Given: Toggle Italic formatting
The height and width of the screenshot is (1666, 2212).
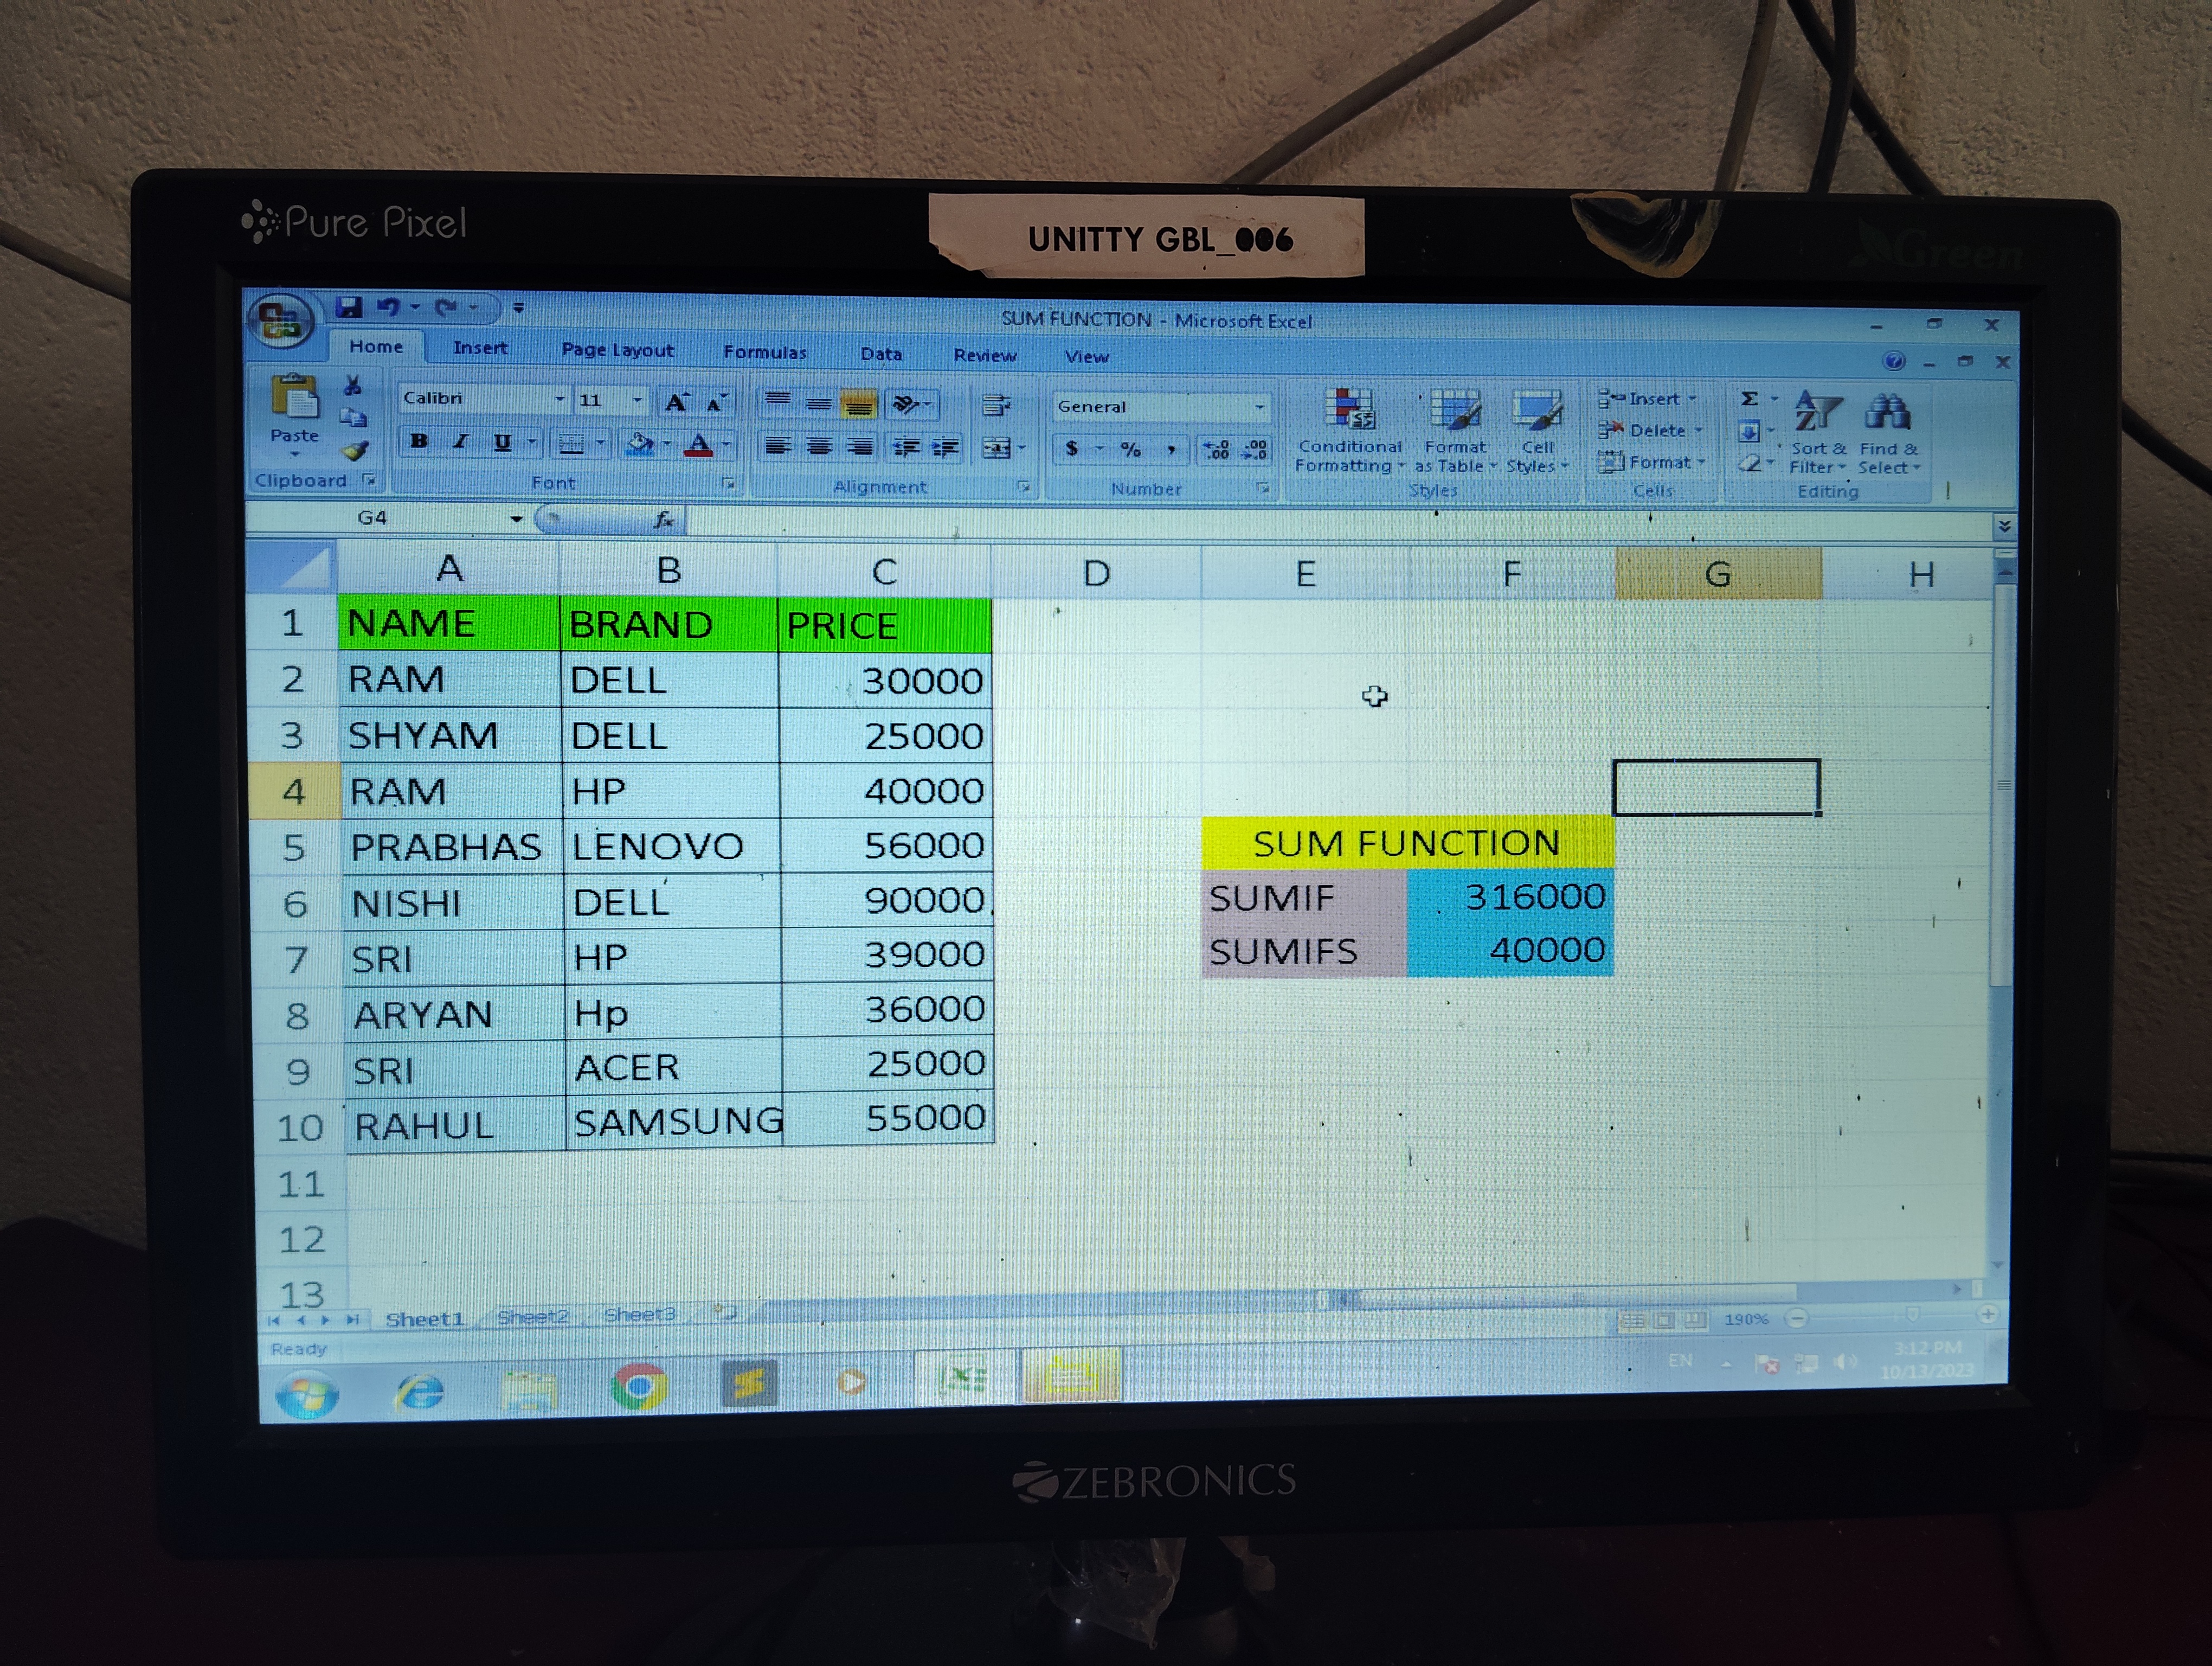Looking at the screenshot, I should [460, 442].
